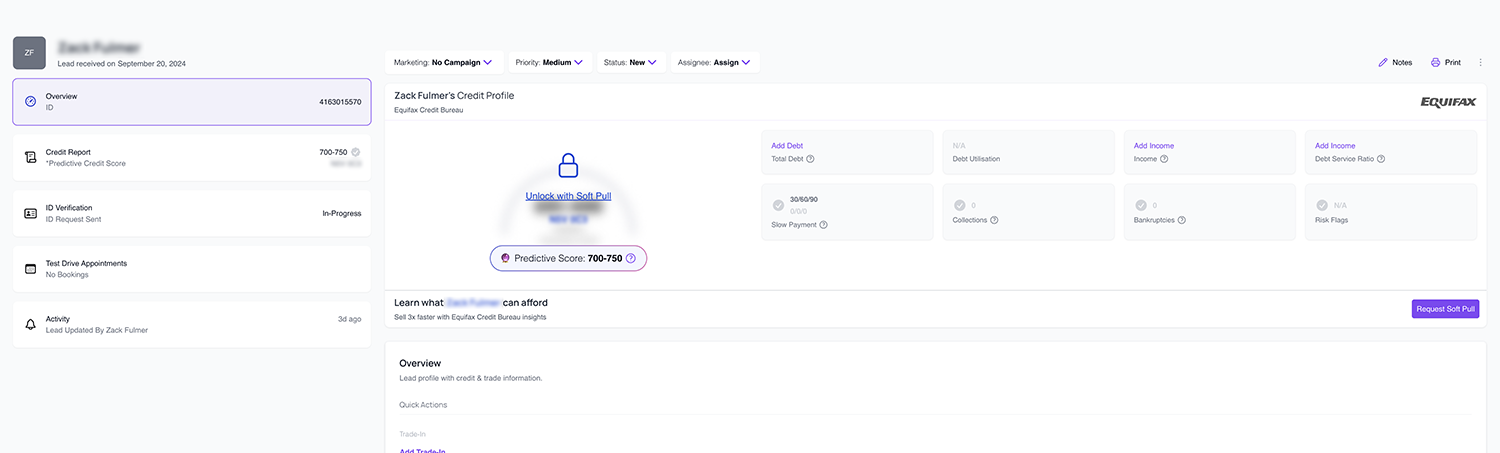Expand the Marketing campaign dropdown
The height and width of the screenshot is (453, 1500).
(x=443, y=62)
